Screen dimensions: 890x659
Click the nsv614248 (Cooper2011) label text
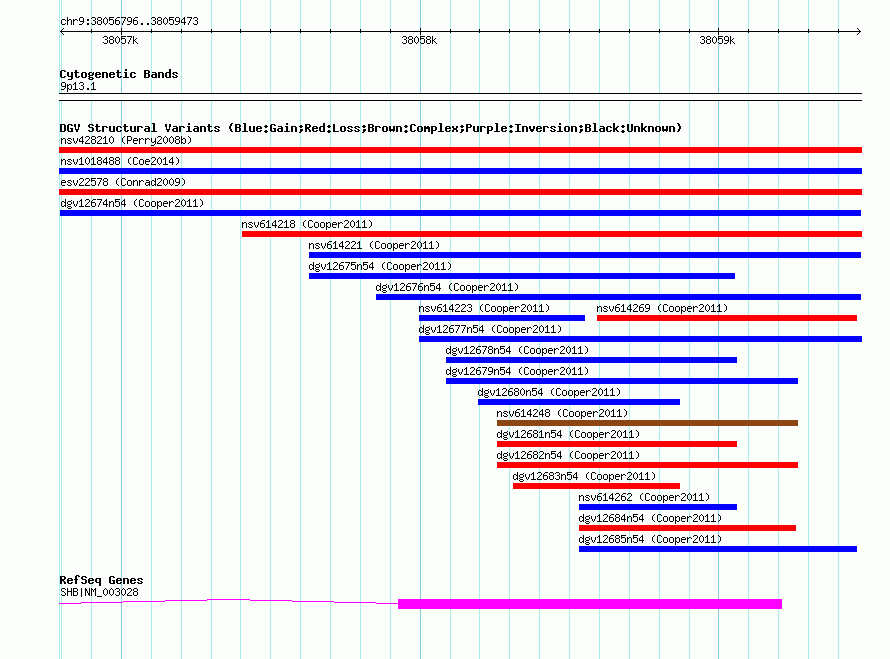pos(562,413)
